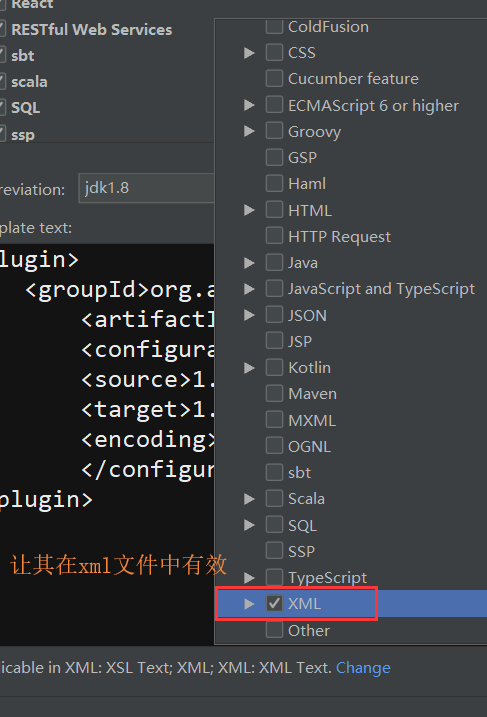
Task: Expand the TypeScript context node
Action: 249,577
